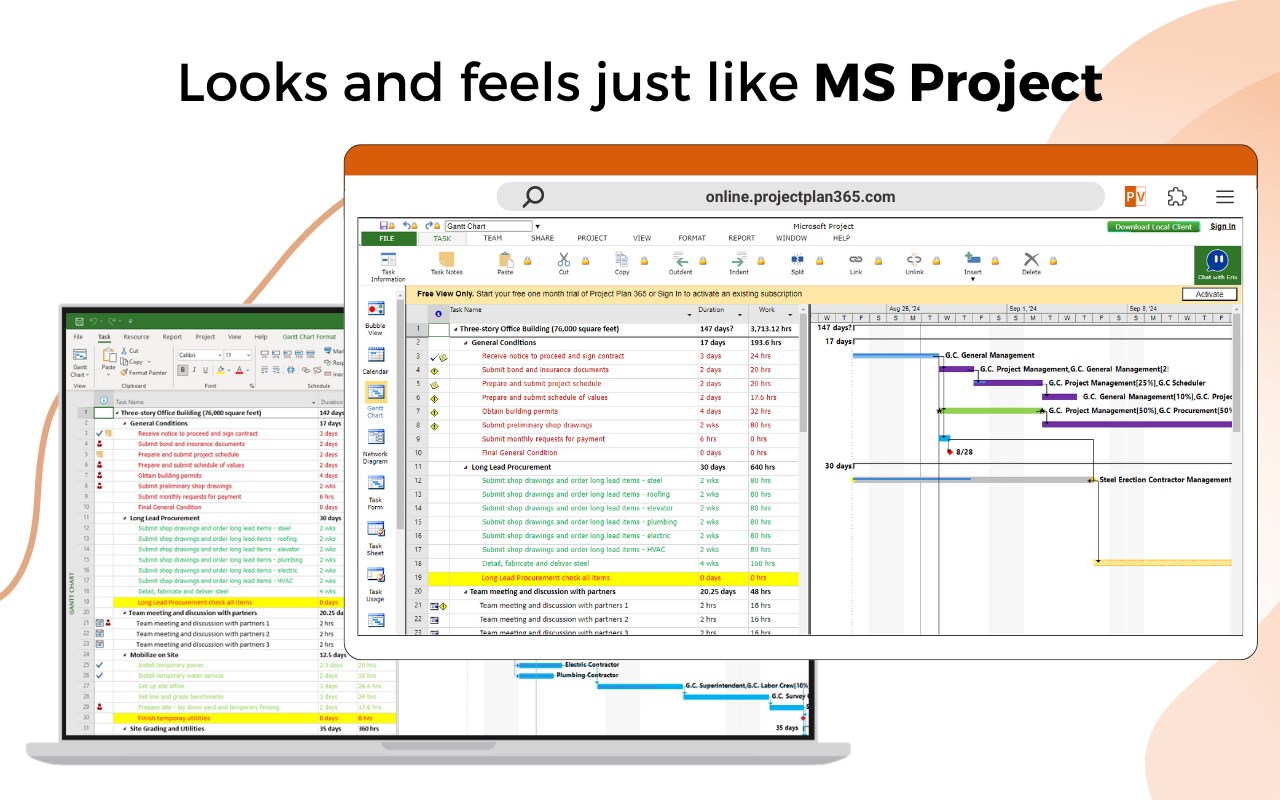Click the vertical scrollbar of task table

pos(802,375)
